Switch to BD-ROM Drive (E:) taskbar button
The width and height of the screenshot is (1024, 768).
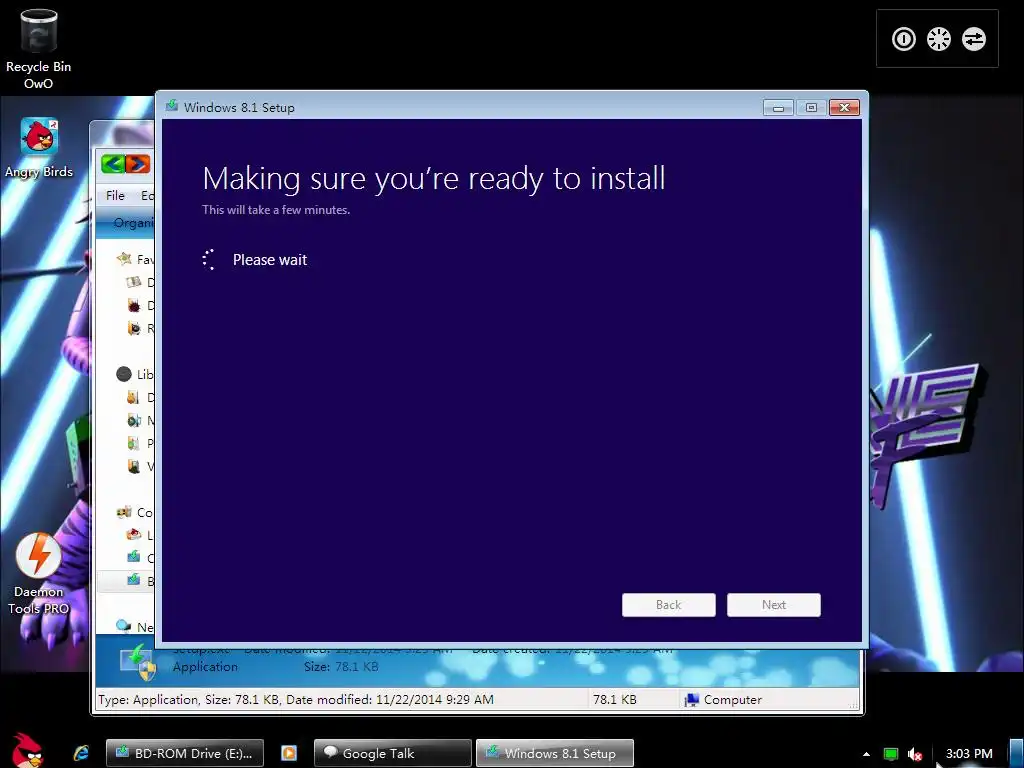coord(185,753)
